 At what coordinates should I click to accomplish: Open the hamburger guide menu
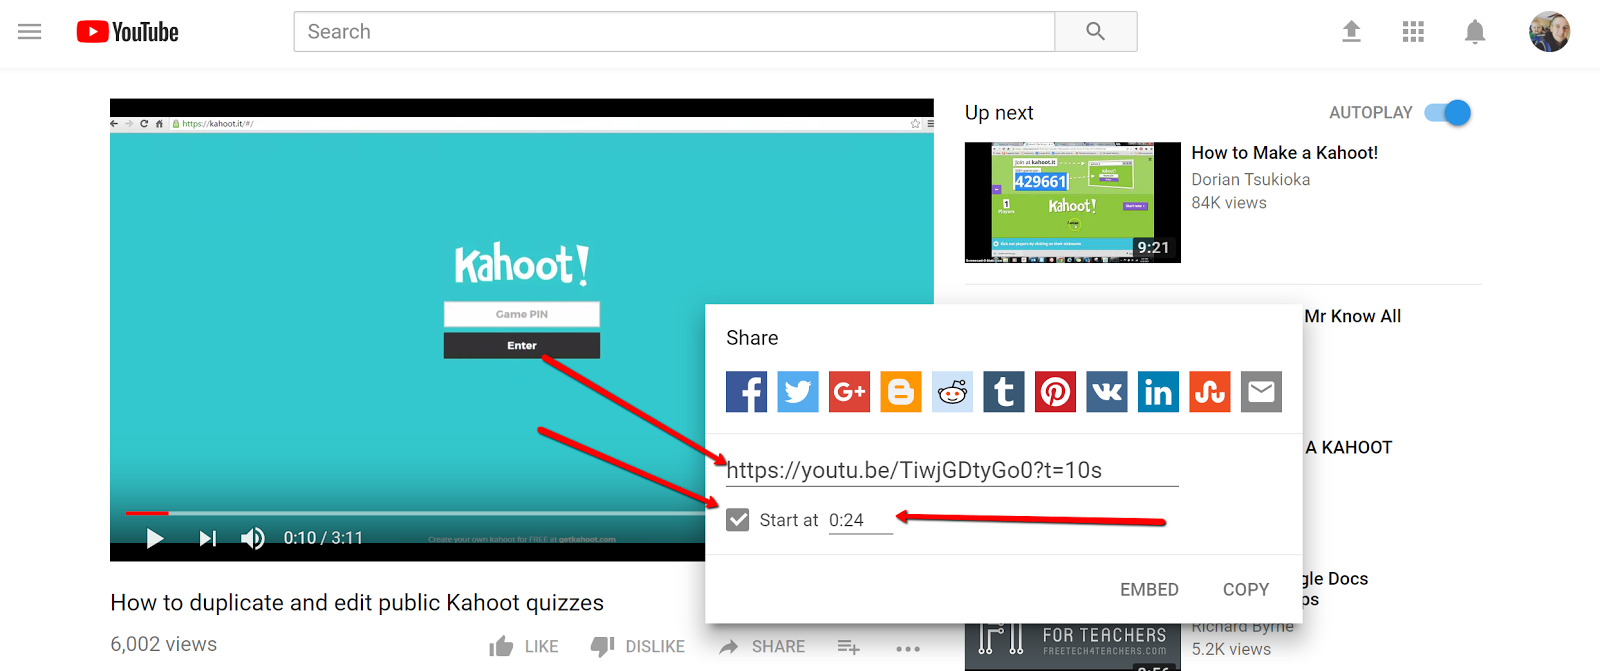(x=30, y=32)
